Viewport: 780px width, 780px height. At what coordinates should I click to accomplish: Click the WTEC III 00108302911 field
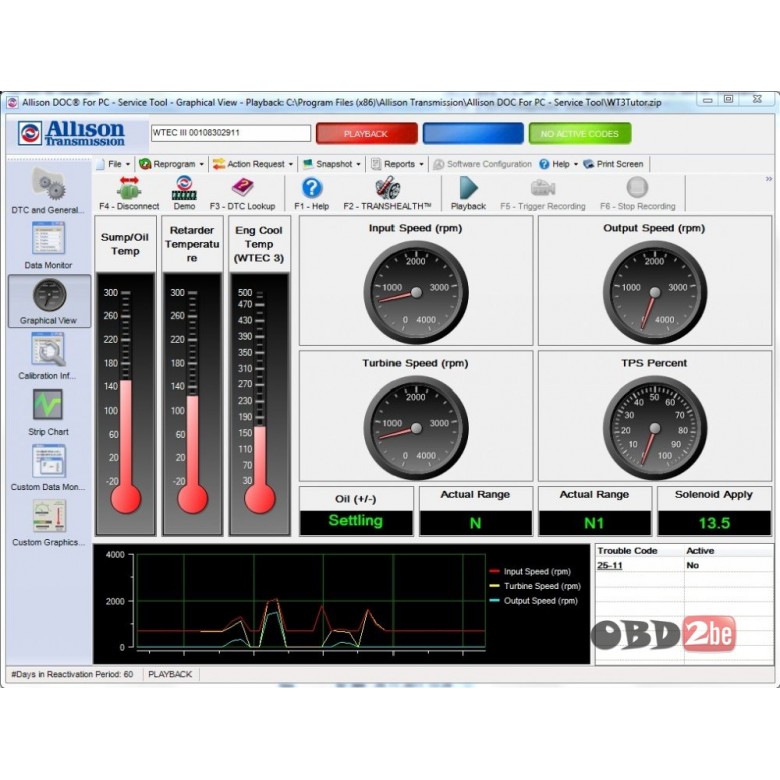[231, 133]
